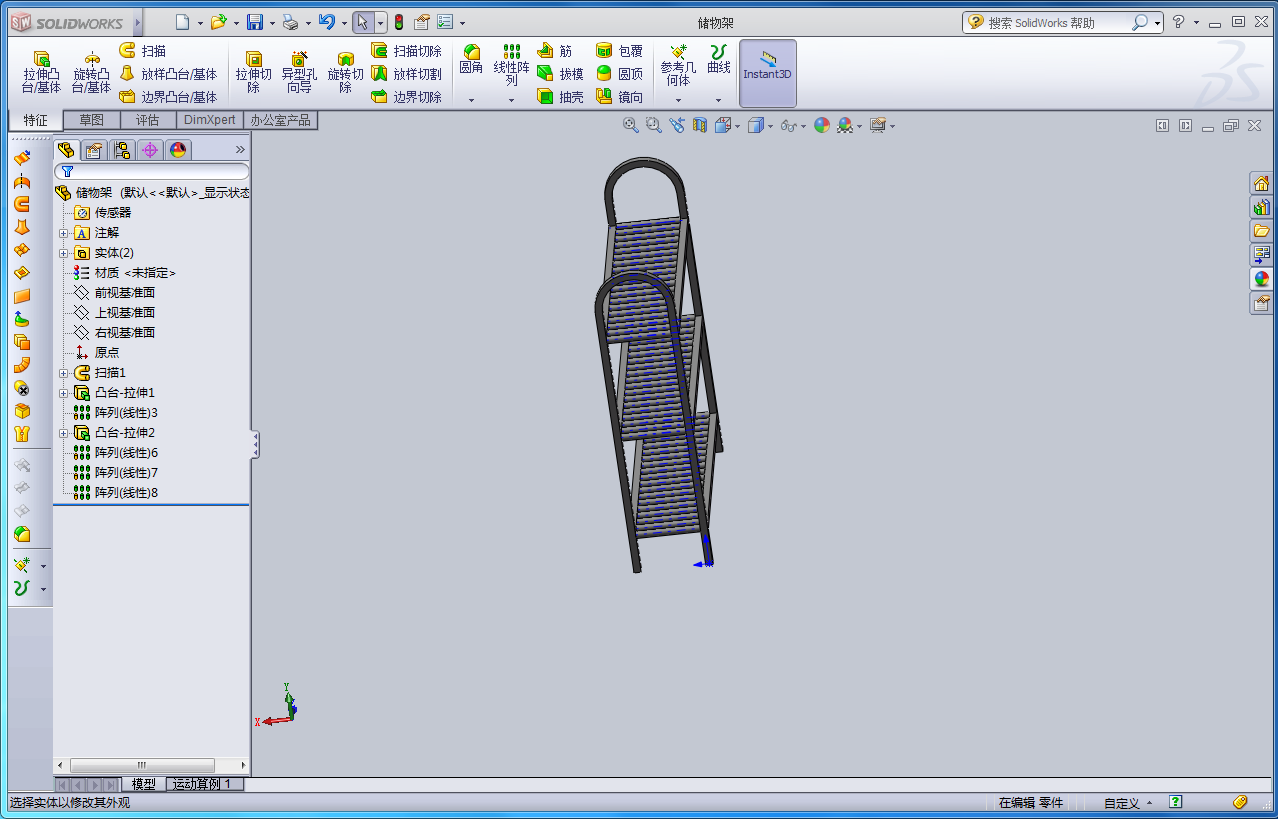Screen dimensions: 1278x819
Task: Select the Draft (拔模) tool
Action: [x=560, y=74]
